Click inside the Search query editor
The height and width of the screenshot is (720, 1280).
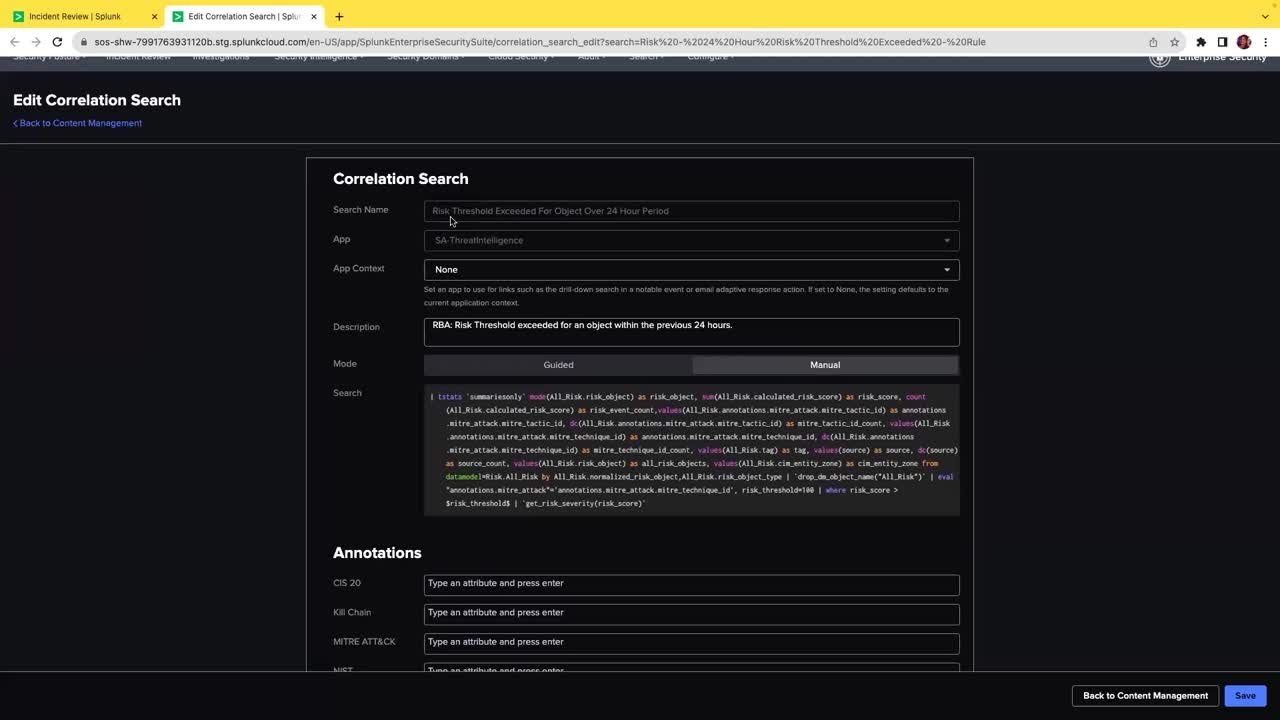pyautogui.click(x=691, y=450)
